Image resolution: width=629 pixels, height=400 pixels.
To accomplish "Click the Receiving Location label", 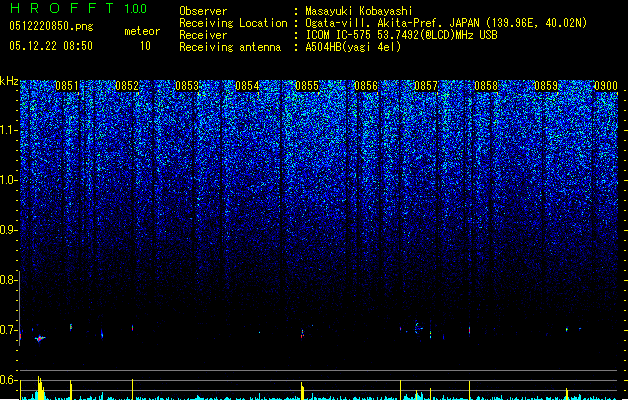I will (233, 23).
